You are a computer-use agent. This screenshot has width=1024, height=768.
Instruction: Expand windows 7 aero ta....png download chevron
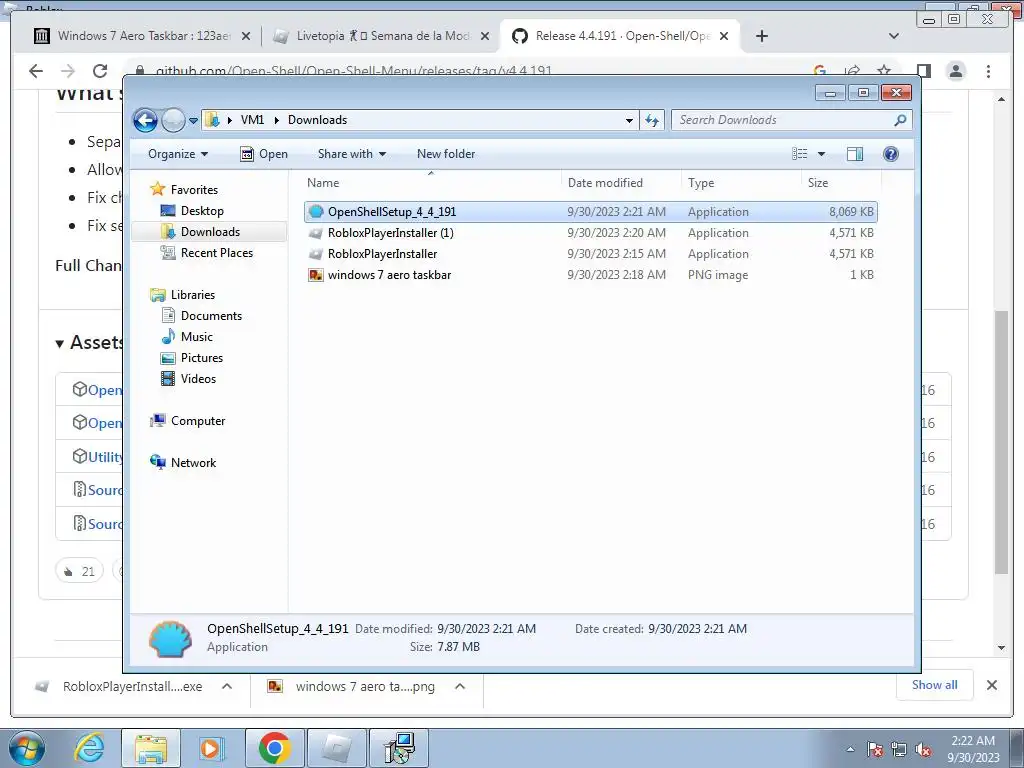[x=460, y=686]
